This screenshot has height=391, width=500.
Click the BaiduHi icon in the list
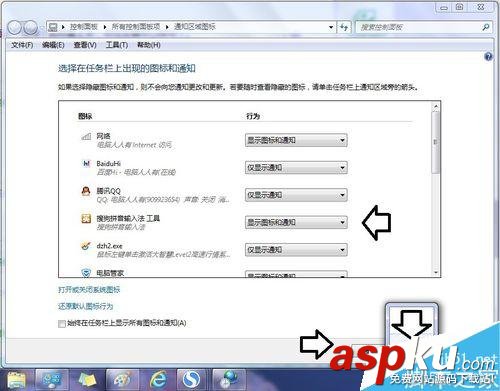(86, 163)
